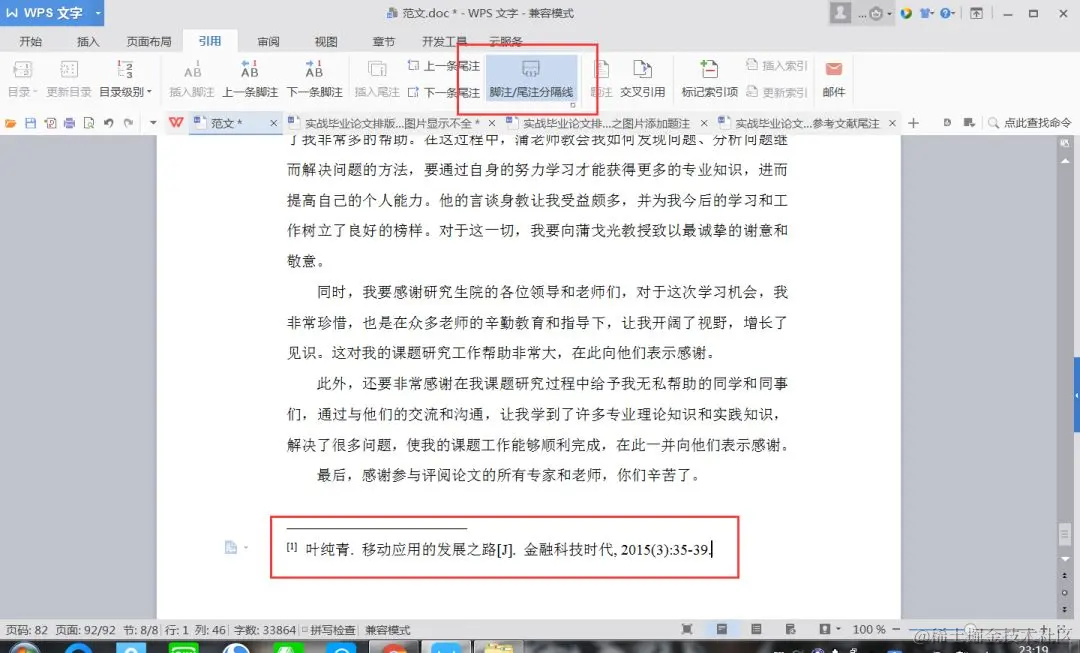Click the endnote marker icon beside the reference
1080x653 pixels.
(231, 548)
